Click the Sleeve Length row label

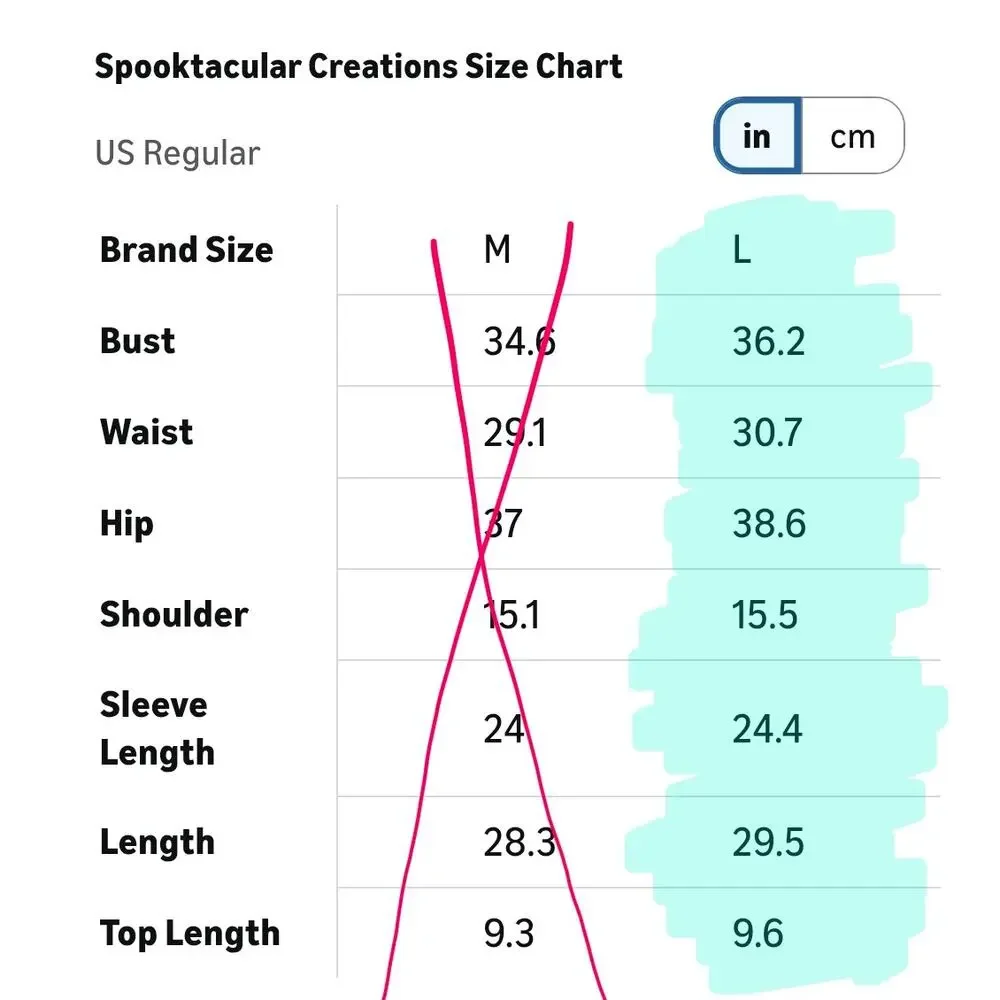pyautogui.click(x=156, y=728)
